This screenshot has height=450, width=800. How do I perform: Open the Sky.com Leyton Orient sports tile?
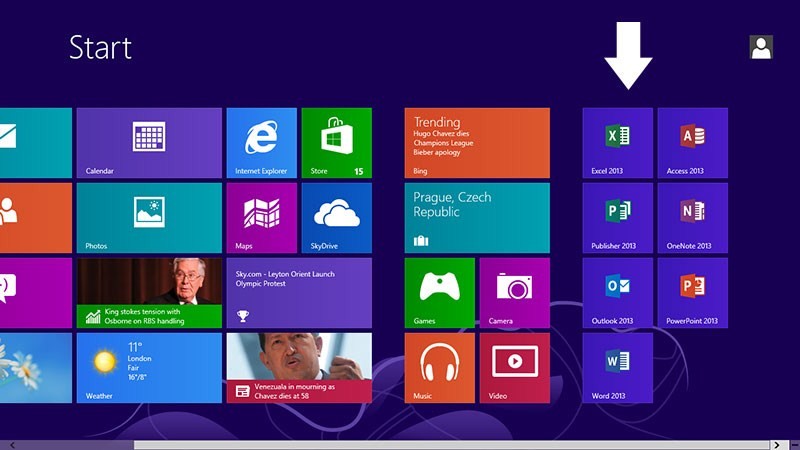(299, 293)
